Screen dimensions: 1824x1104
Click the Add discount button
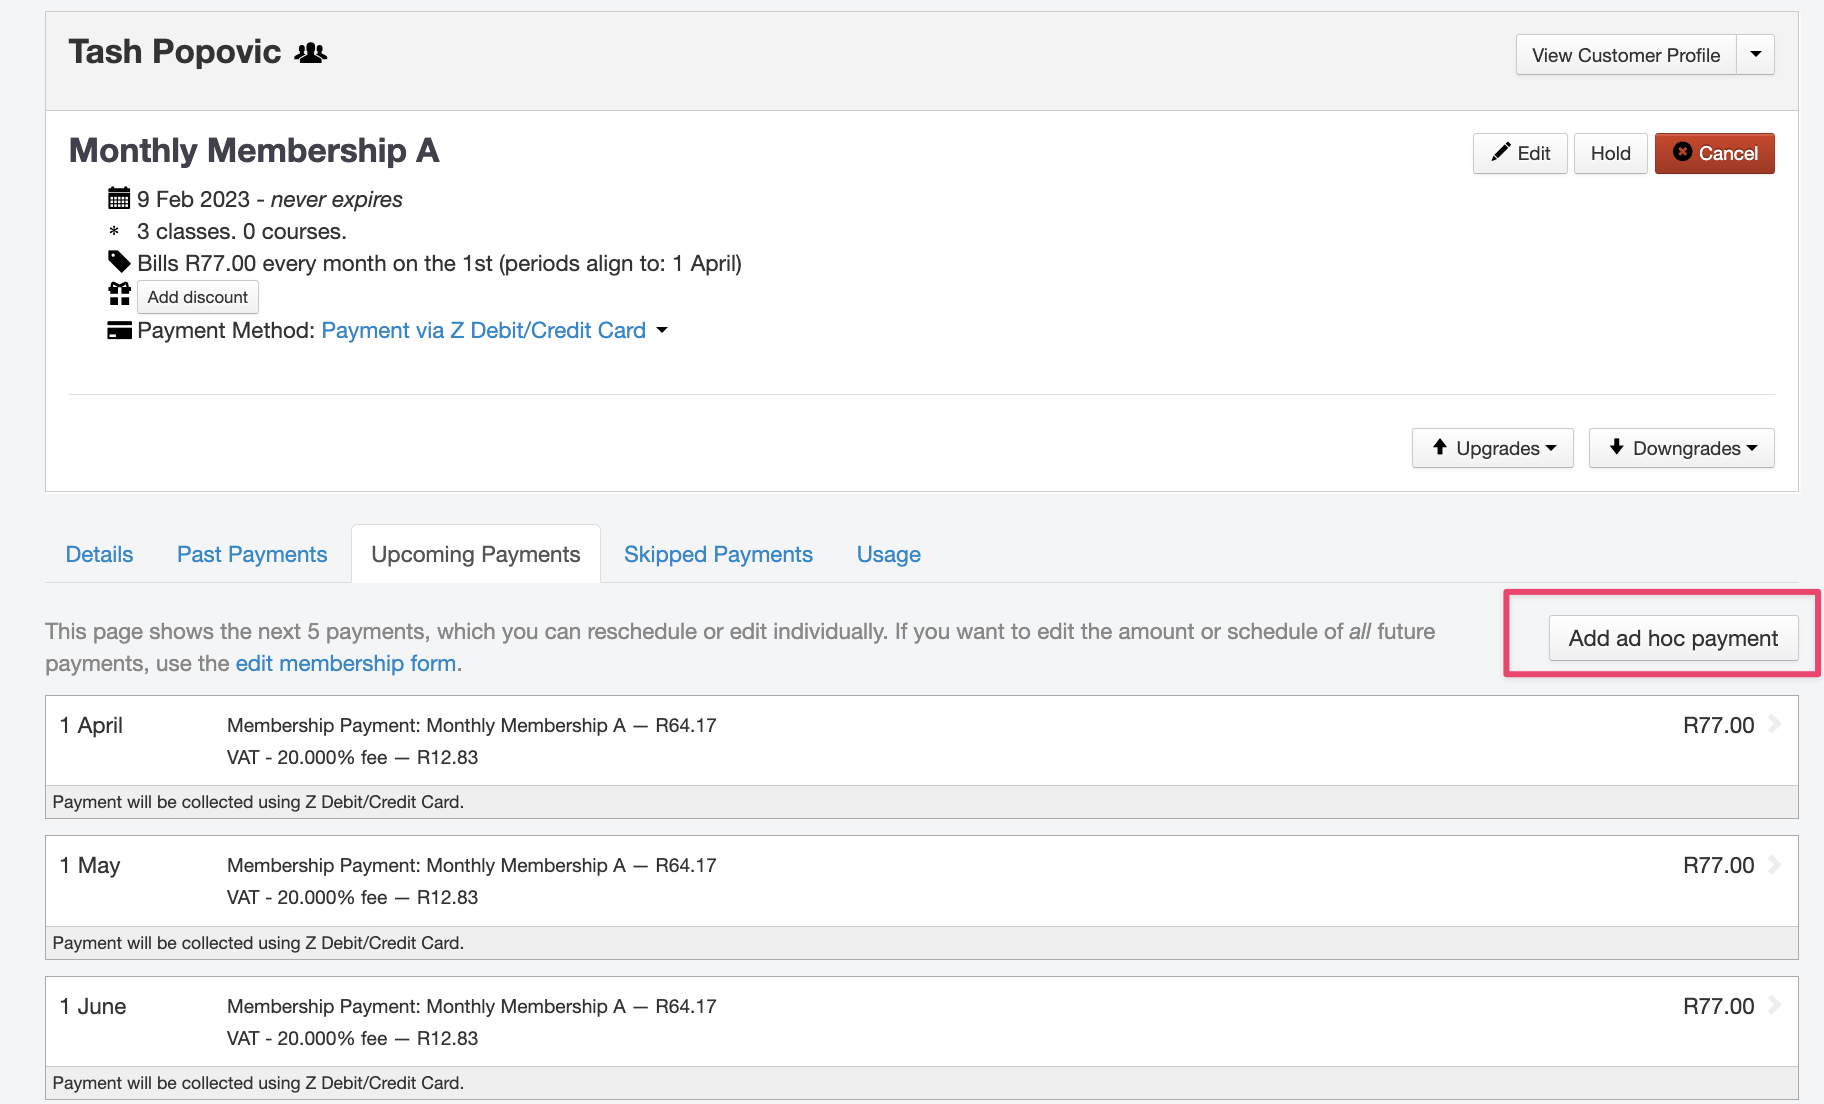198,297
